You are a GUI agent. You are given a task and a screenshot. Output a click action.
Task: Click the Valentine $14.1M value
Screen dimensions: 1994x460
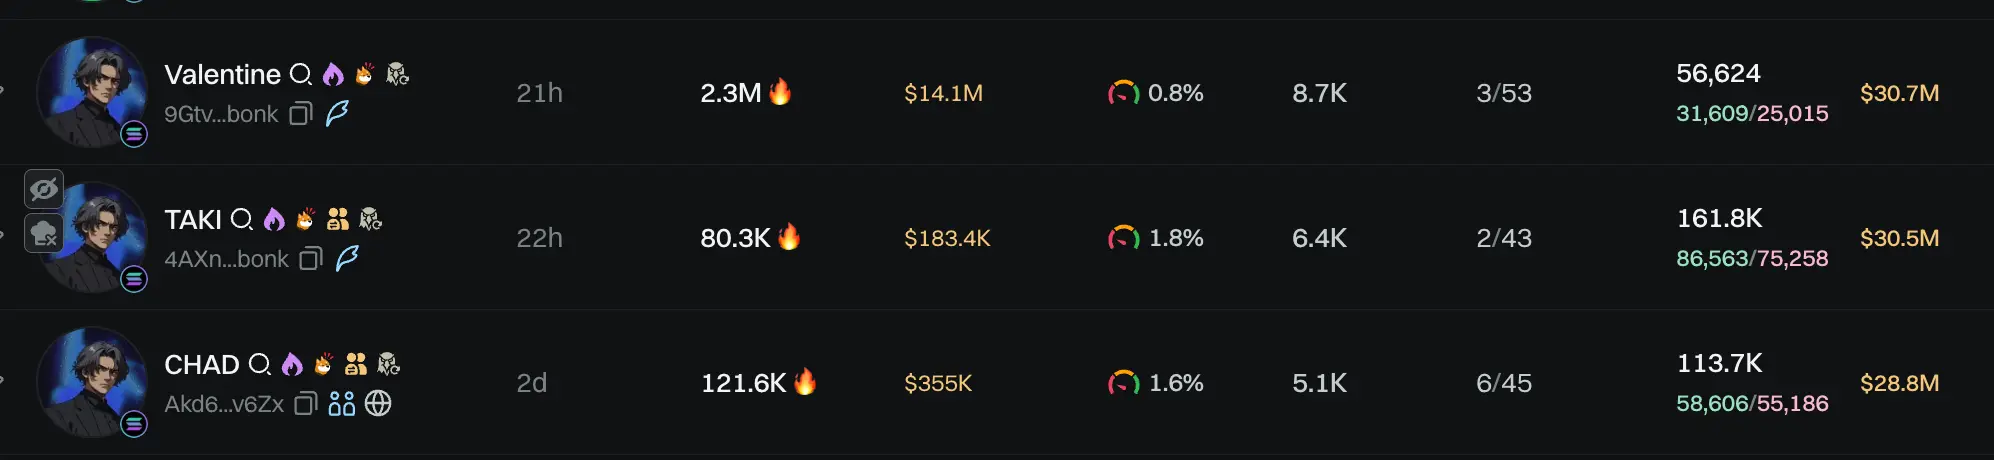(x=943, y=93)
